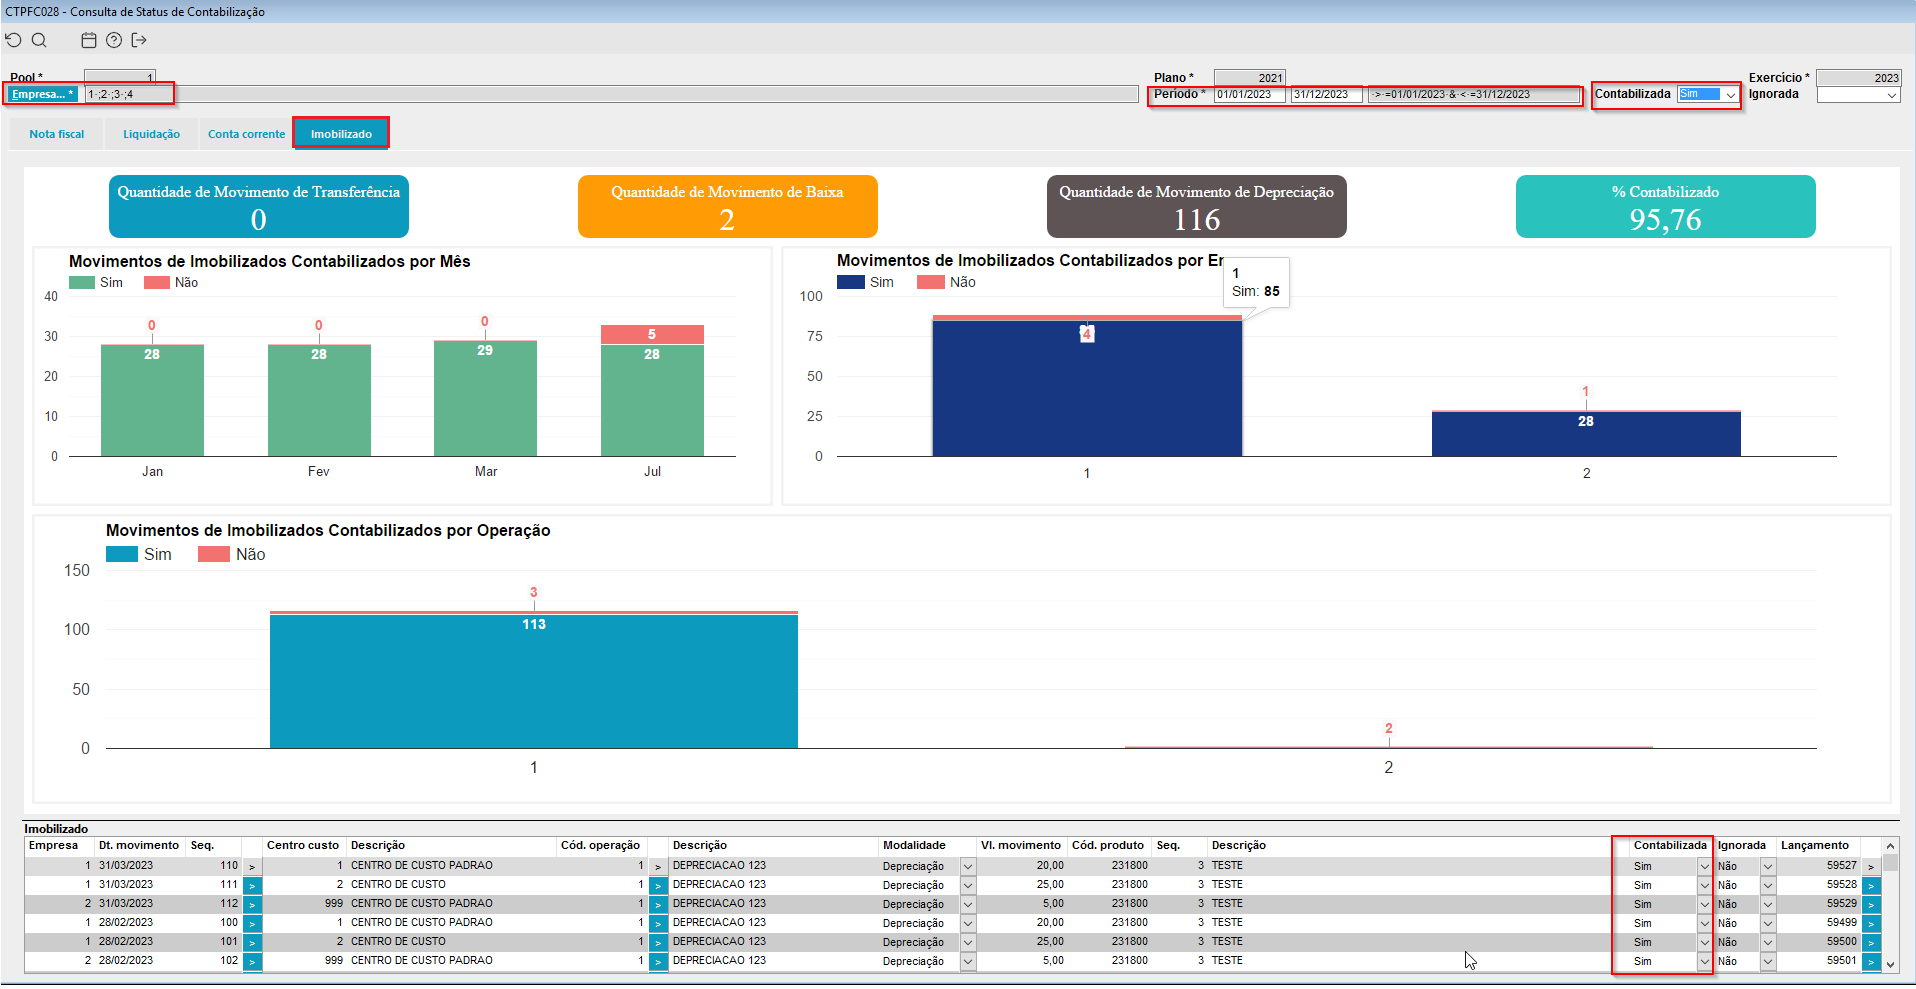Click red Não swatch in the por Mês legend
This screenshot has height=989, width=1916.
coord(157,283)
